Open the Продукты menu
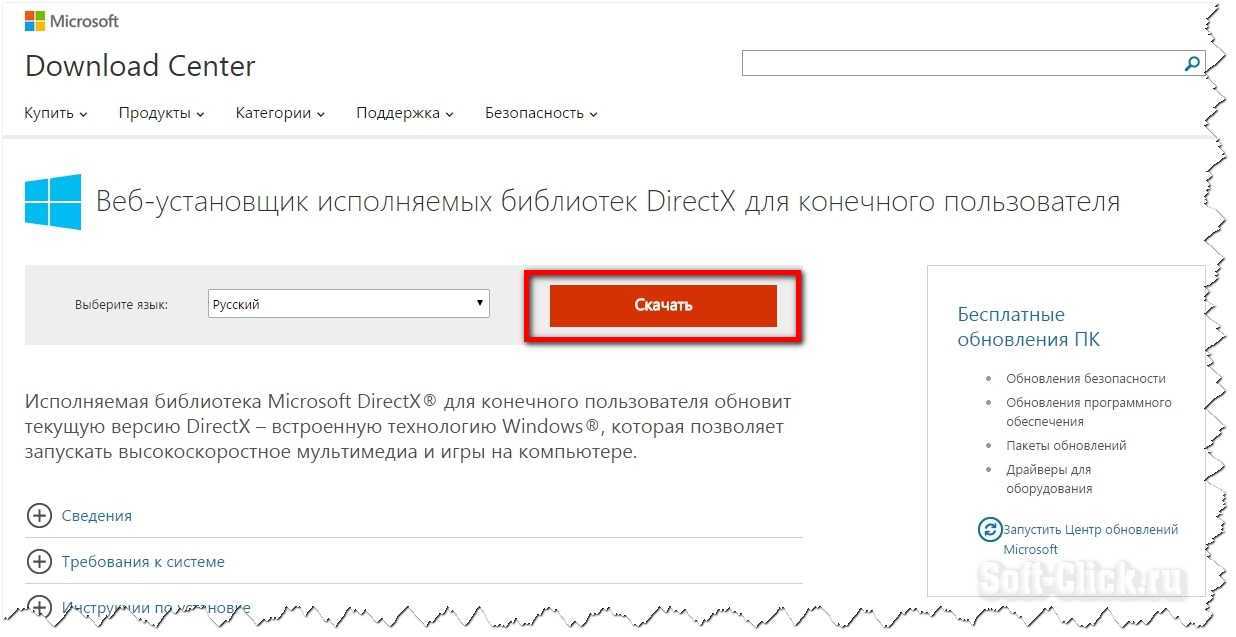Viewport: 1236px width, 637px height. tap(161, 113)
